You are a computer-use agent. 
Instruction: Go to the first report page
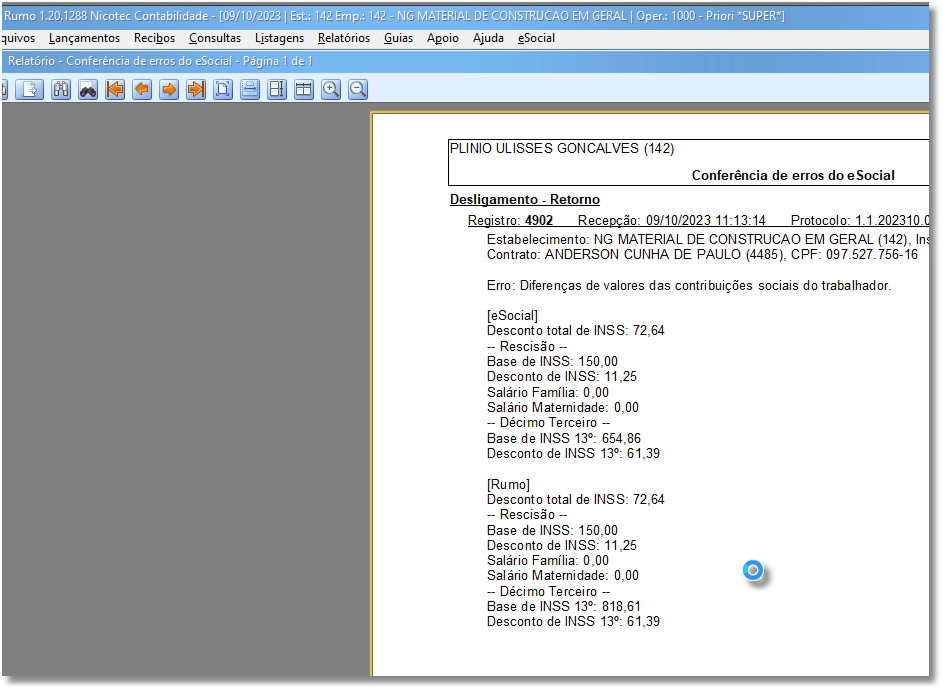point(115,90)
